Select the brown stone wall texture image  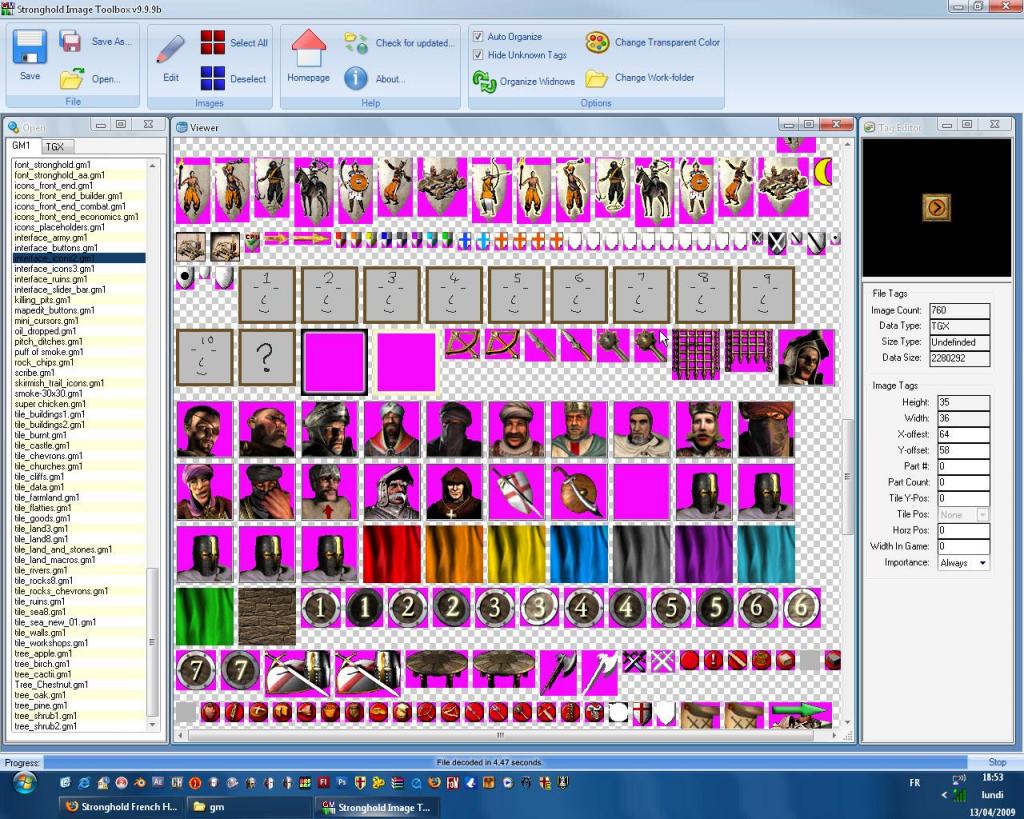tap(266, 617)
